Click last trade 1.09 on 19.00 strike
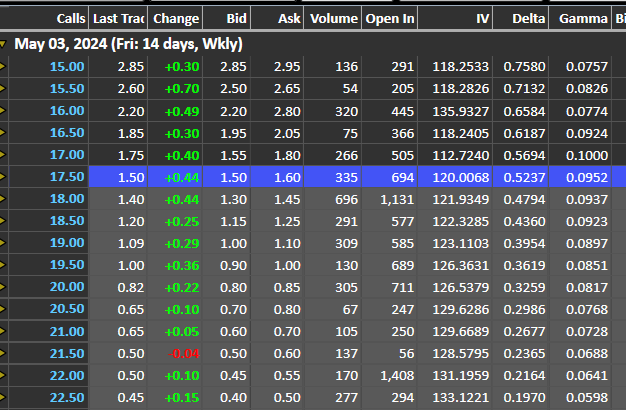This screenshot has width=626, height=410. [131, 244]
